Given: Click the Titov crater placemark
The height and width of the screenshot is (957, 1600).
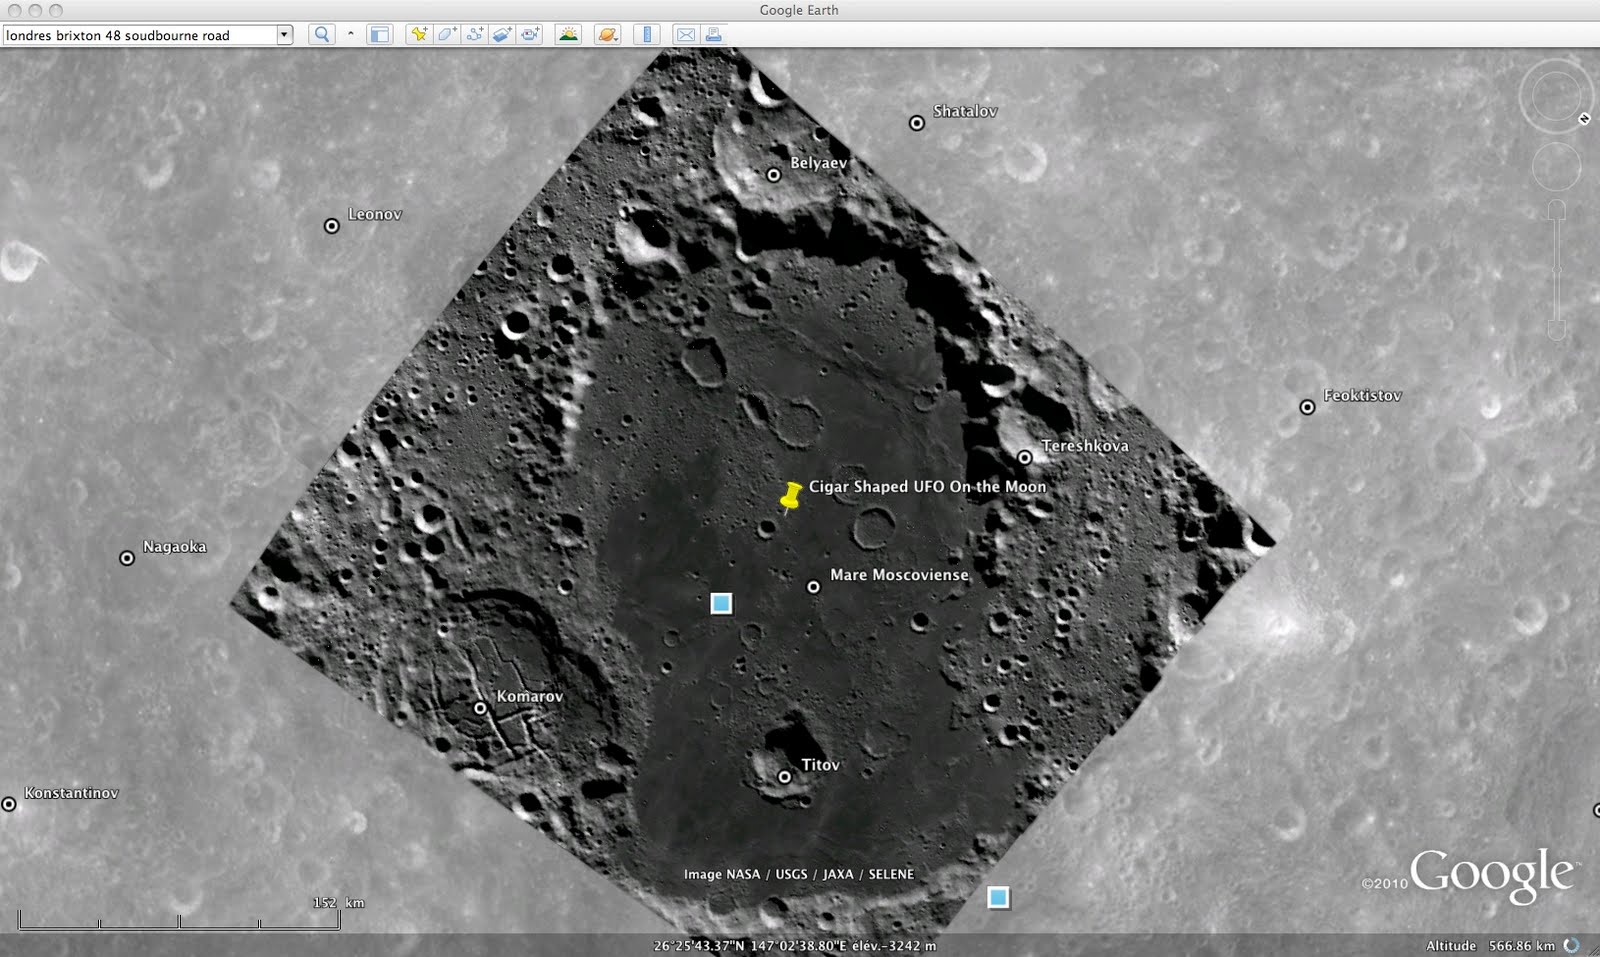Looking at the screenshot, I should tap(785, 777).
